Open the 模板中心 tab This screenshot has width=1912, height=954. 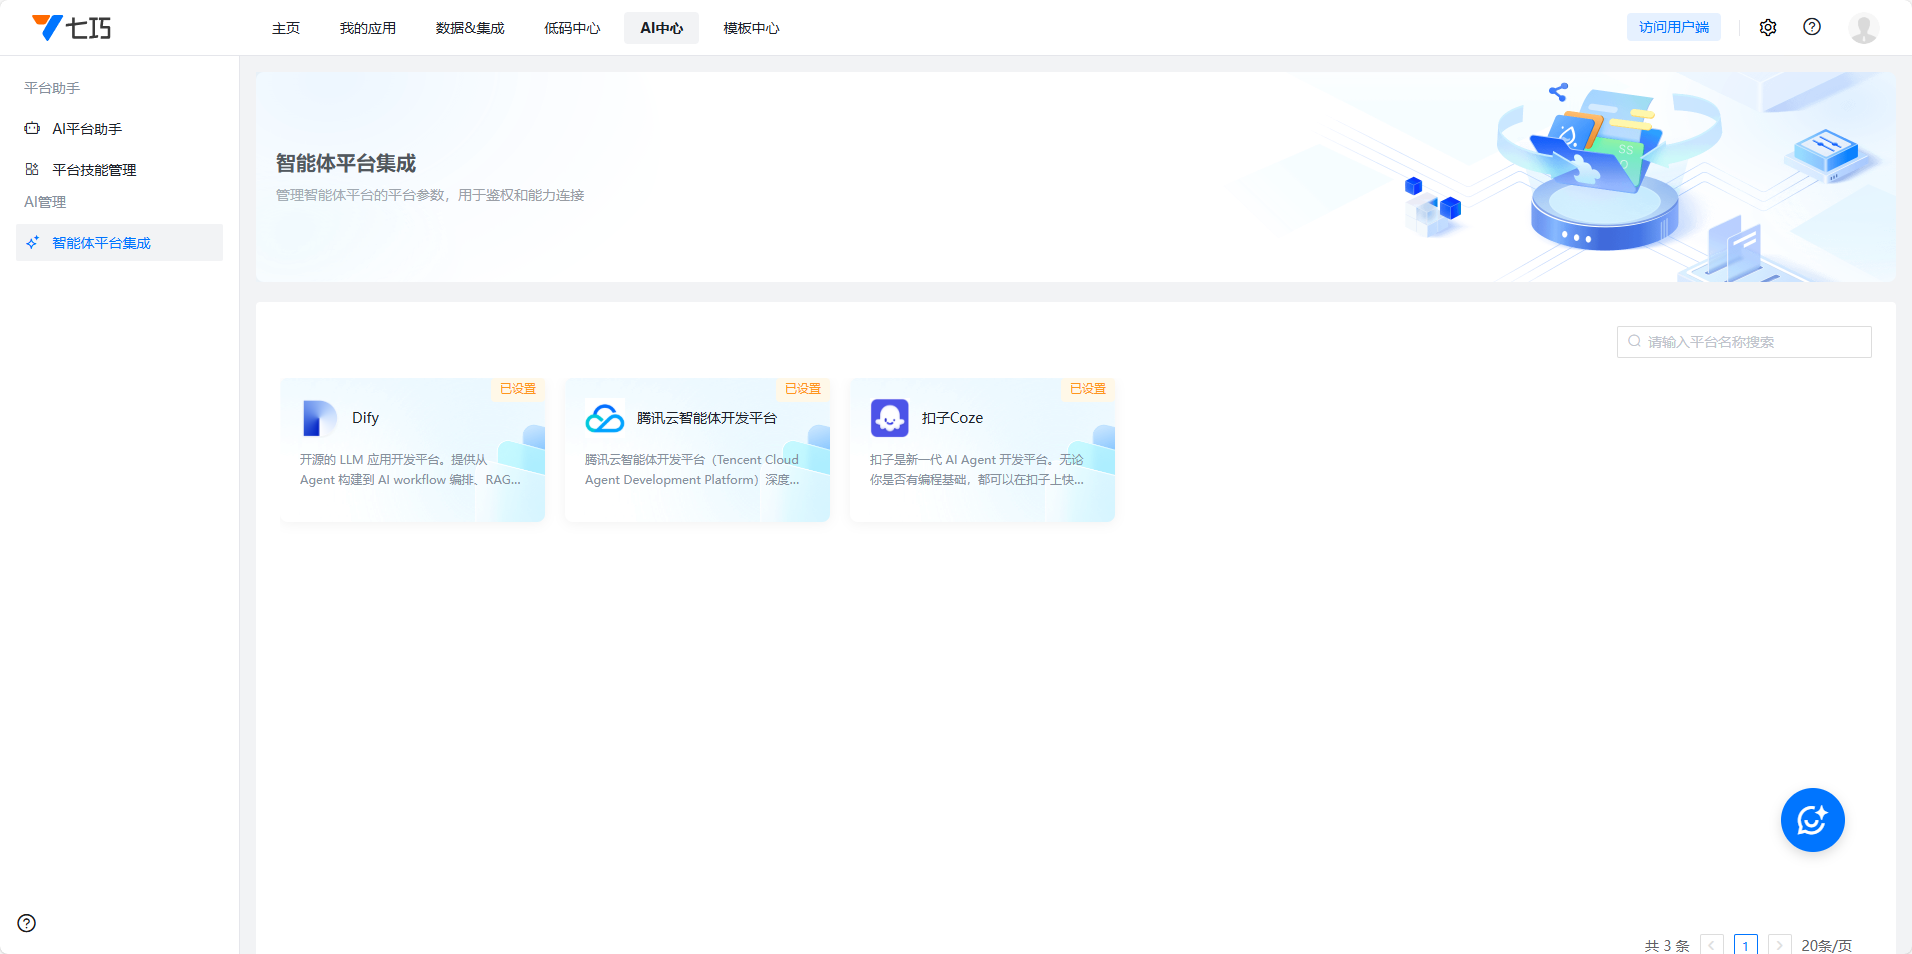click(751, 28)
